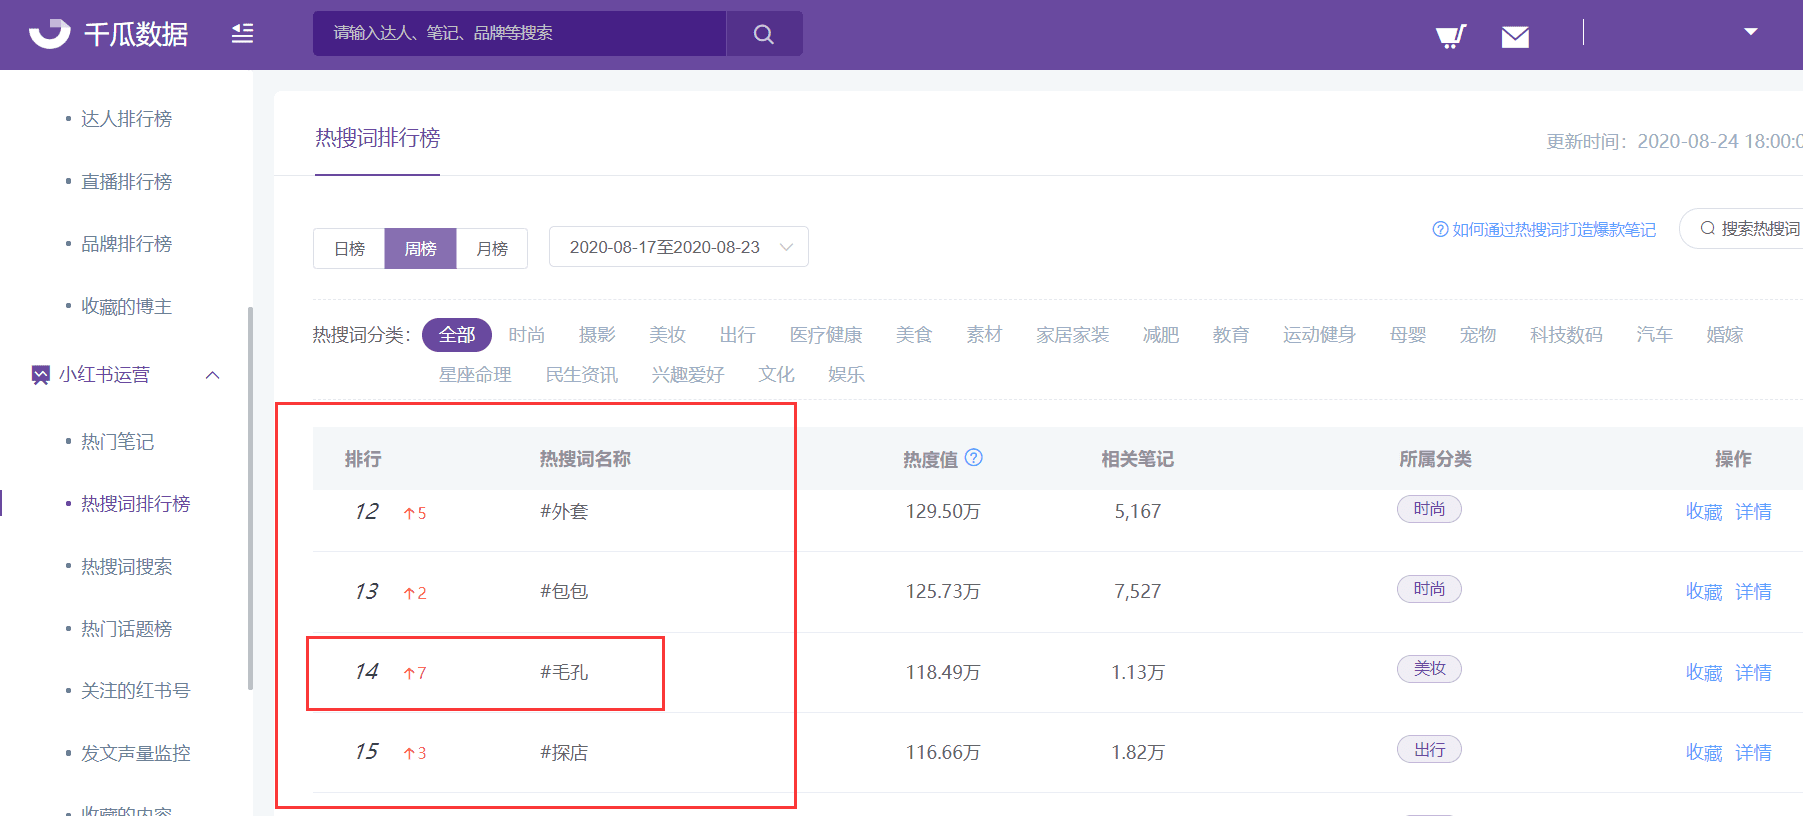Click the magnifier search button

click(x=763, y=34)
